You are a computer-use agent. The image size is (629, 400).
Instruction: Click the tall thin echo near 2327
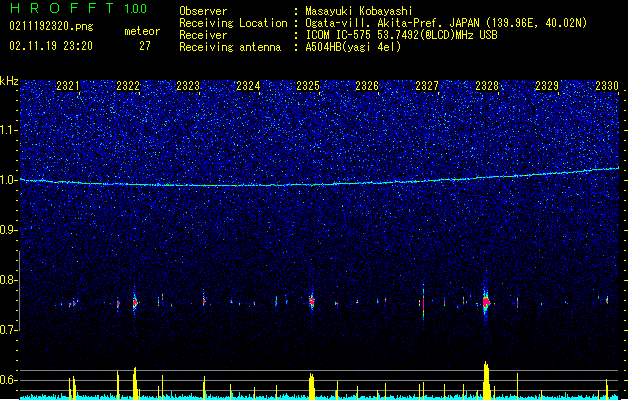click(x=424, y=303)
